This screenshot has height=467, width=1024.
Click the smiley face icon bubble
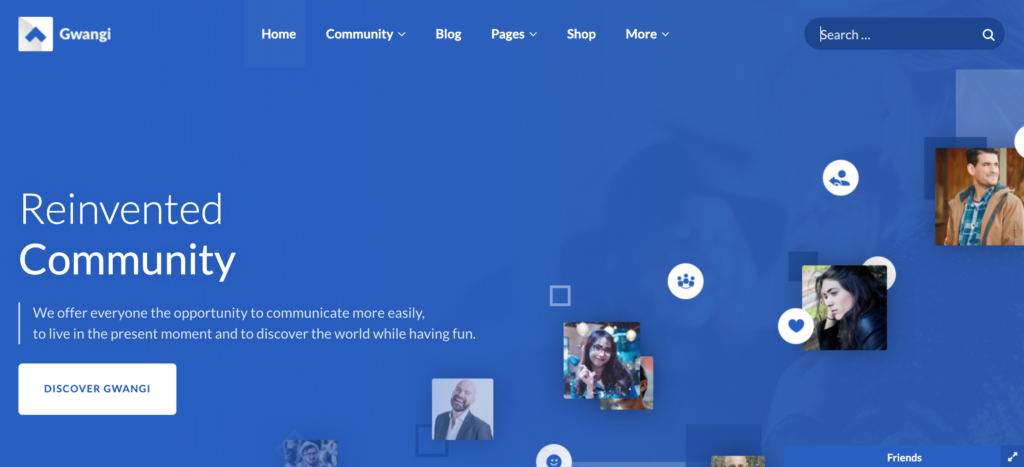[x=554, y=457]
